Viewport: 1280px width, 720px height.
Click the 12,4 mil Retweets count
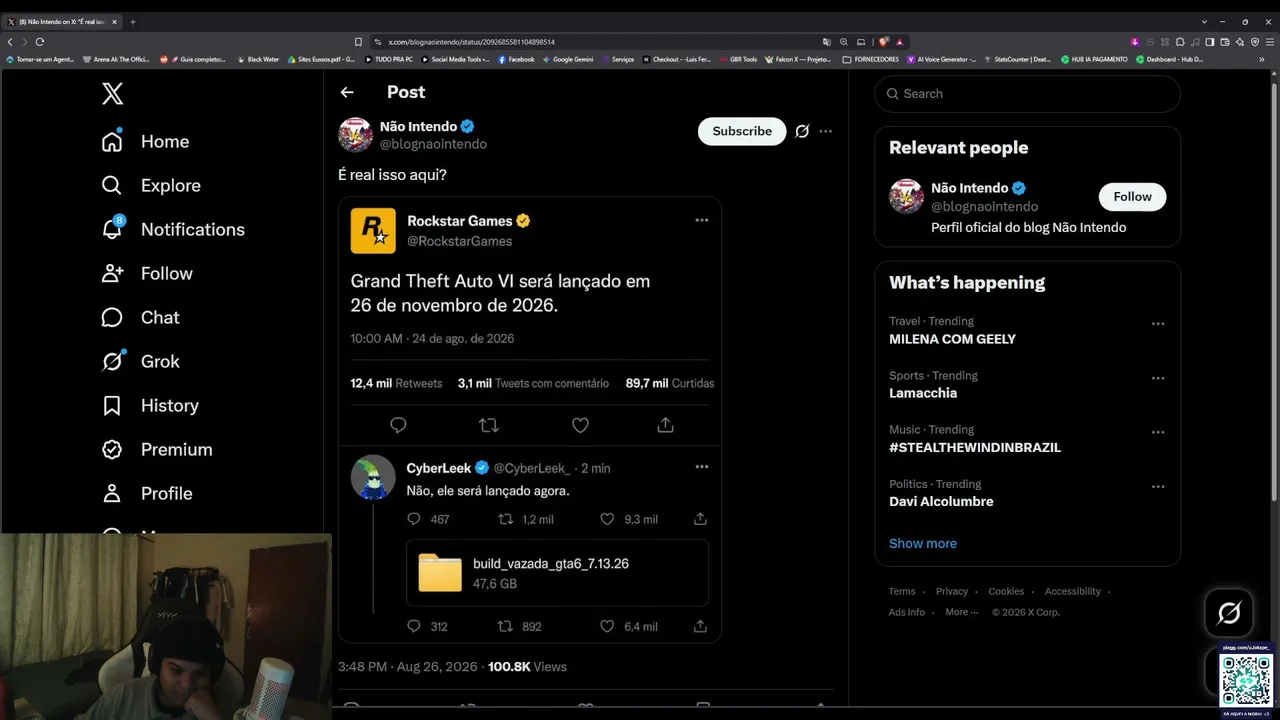[x=396, y=383]
